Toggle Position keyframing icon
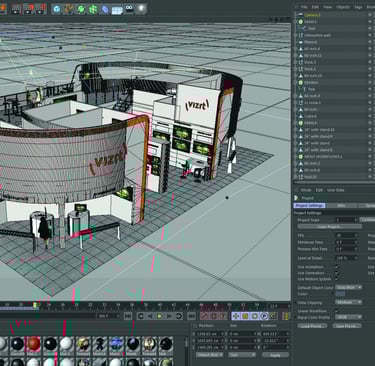Viewport: 375px width, 366px height. (x=236, y=316)
